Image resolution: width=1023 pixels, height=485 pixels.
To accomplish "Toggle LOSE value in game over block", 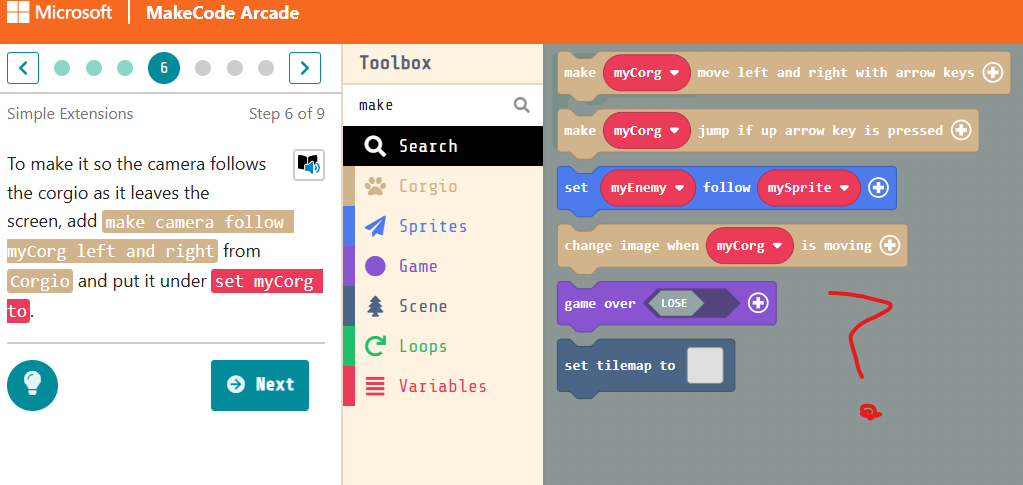I will pos(673,304).
